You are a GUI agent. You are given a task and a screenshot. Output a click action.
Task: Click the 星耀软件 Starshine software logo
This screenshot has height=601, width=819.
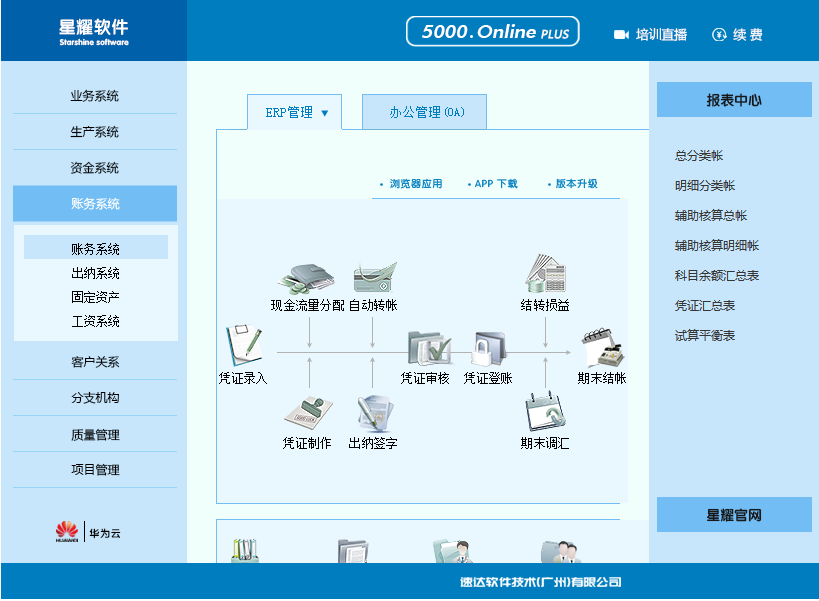click(94, 32)
